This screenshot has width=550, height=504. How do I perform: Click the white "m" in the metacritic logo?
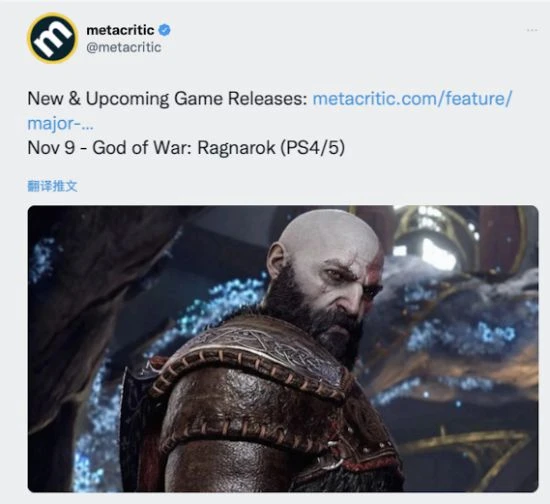point(53,39)
